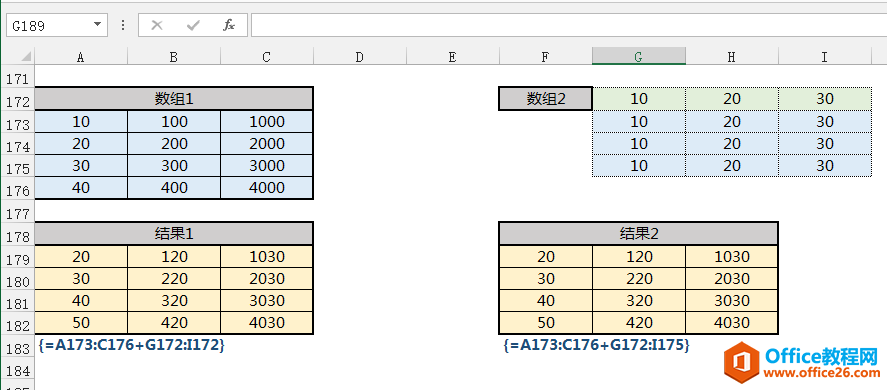Select the 结果2 header cell
This screenshot has height=390, width=887.
[639, 233]
